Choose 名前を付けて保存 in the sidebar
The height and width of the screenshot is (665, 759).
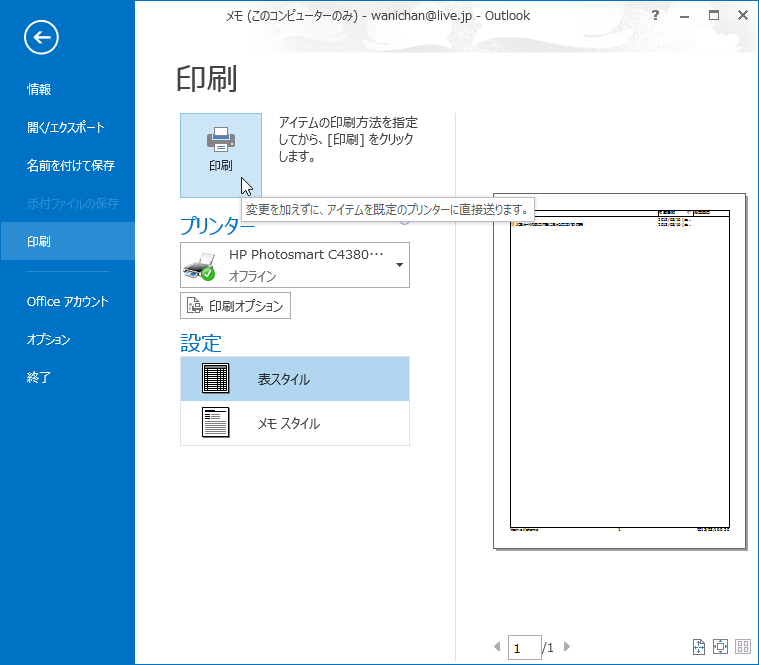point(70,166)
